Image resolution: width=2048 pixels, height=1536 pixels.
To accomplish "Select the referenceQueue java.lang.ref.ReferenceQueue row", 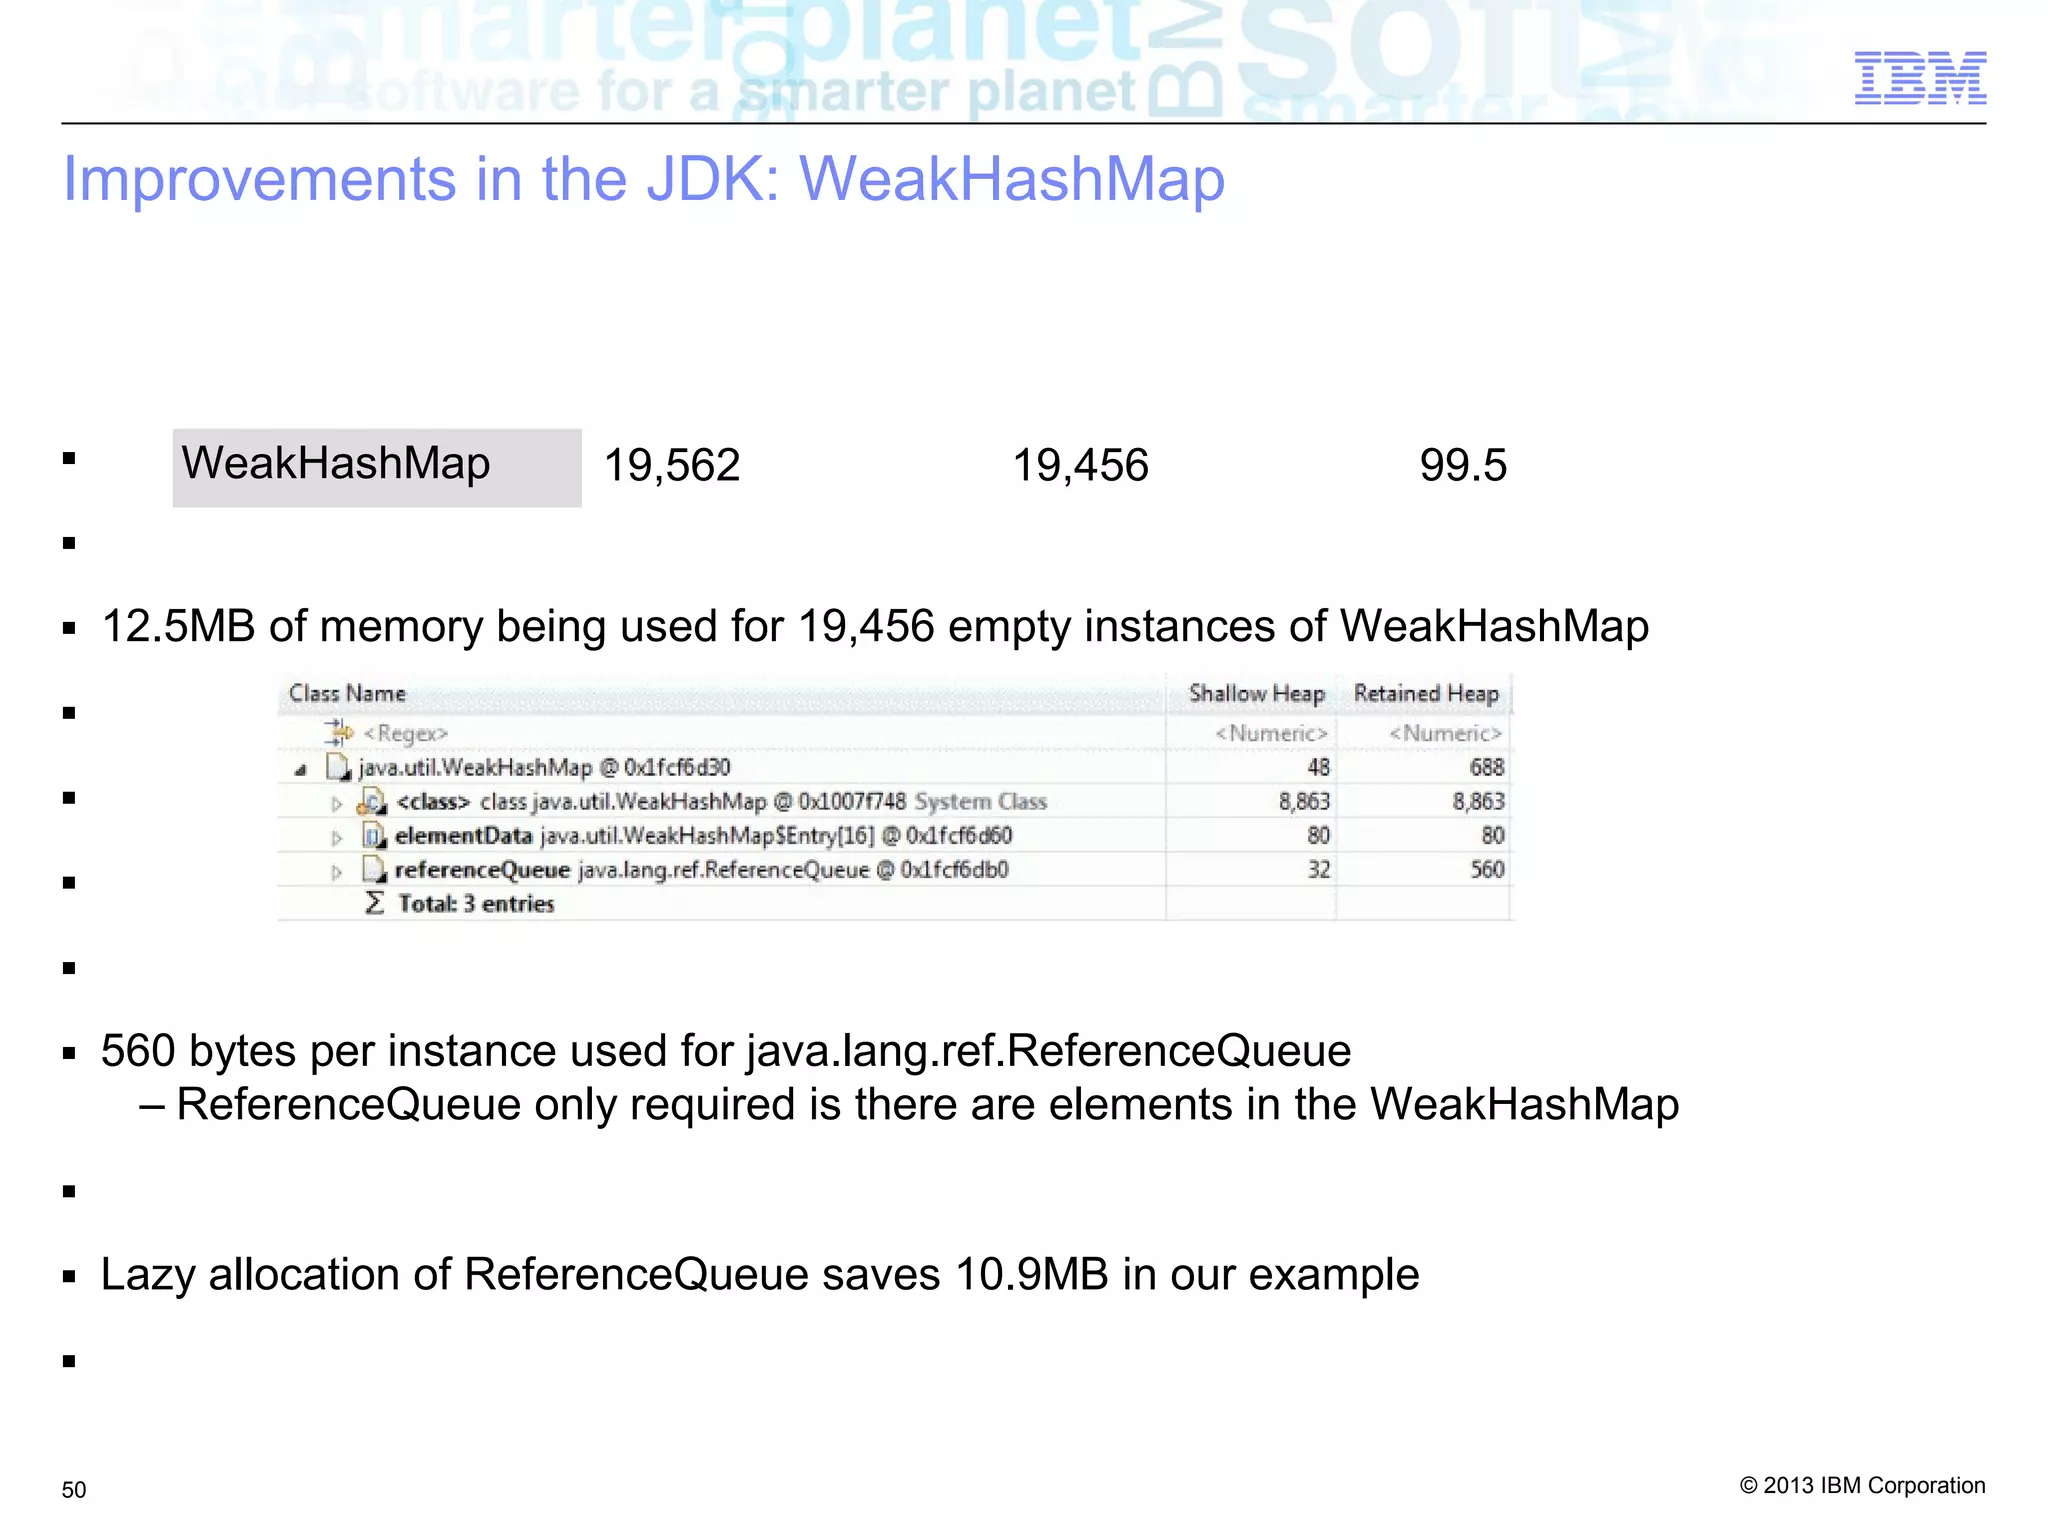I will click(895, 869).
